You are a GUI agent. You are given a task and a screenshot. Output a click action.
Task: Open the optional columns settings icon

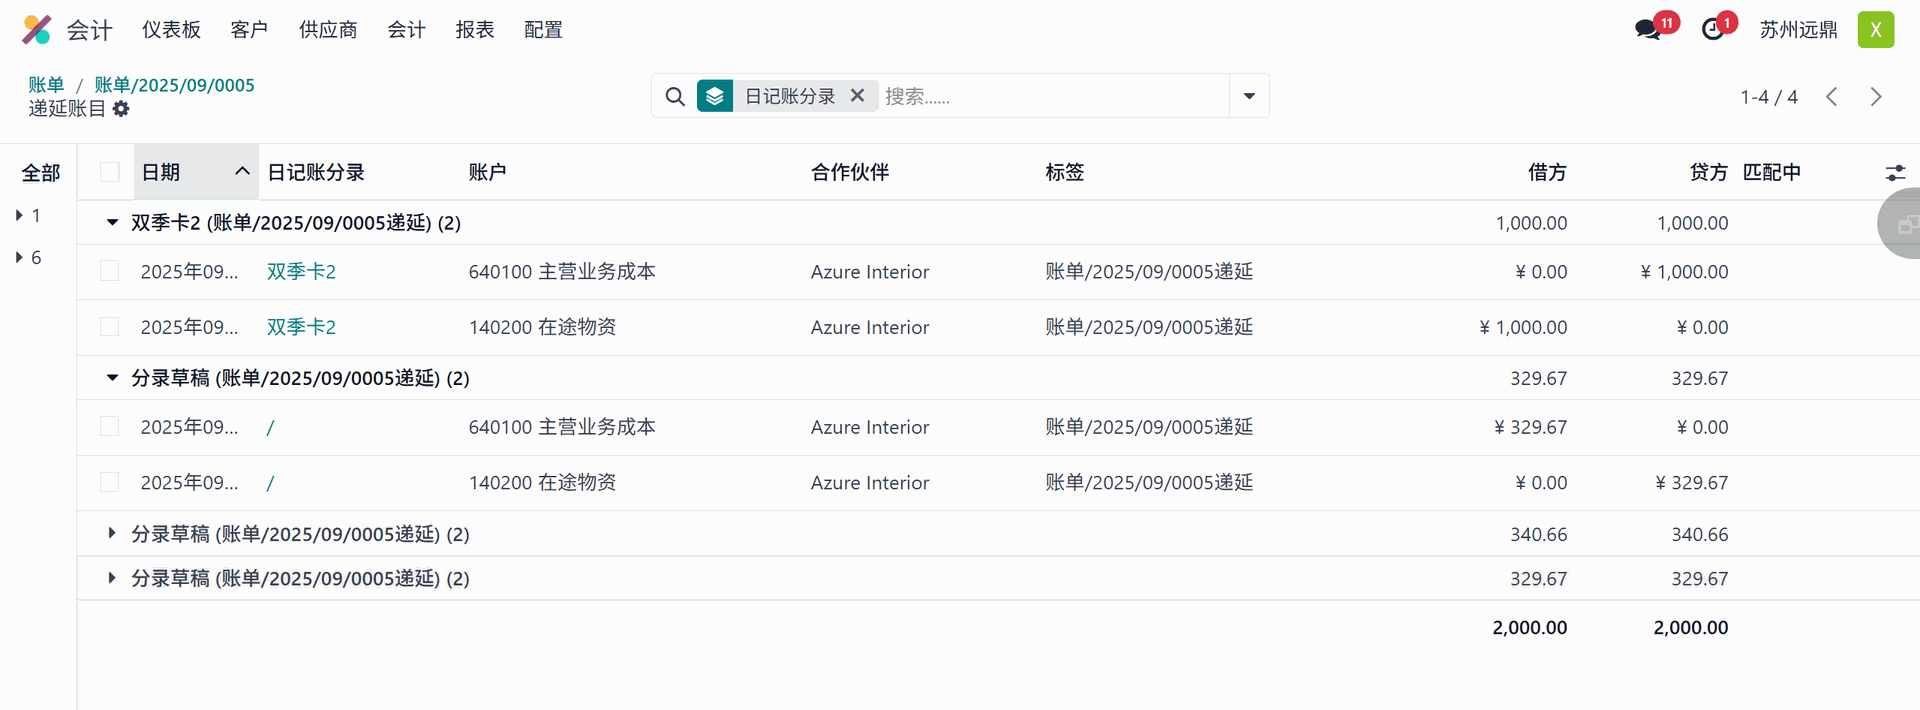coord(1894,173)
